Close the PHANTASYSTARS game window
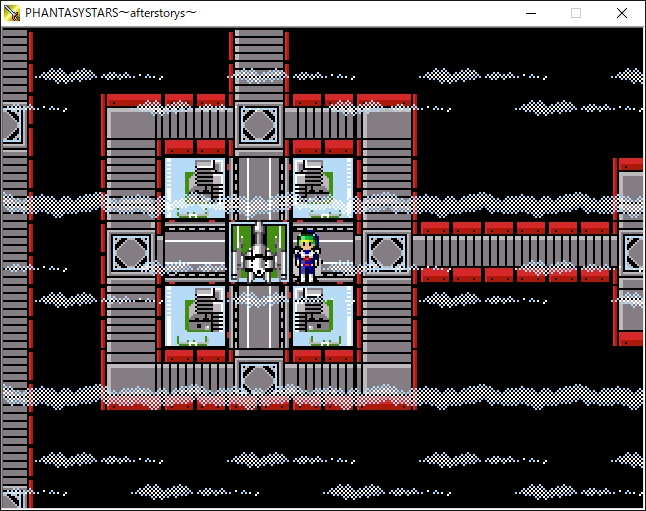The height and width of the screenshot is (511, 646). tap(622, 13)
